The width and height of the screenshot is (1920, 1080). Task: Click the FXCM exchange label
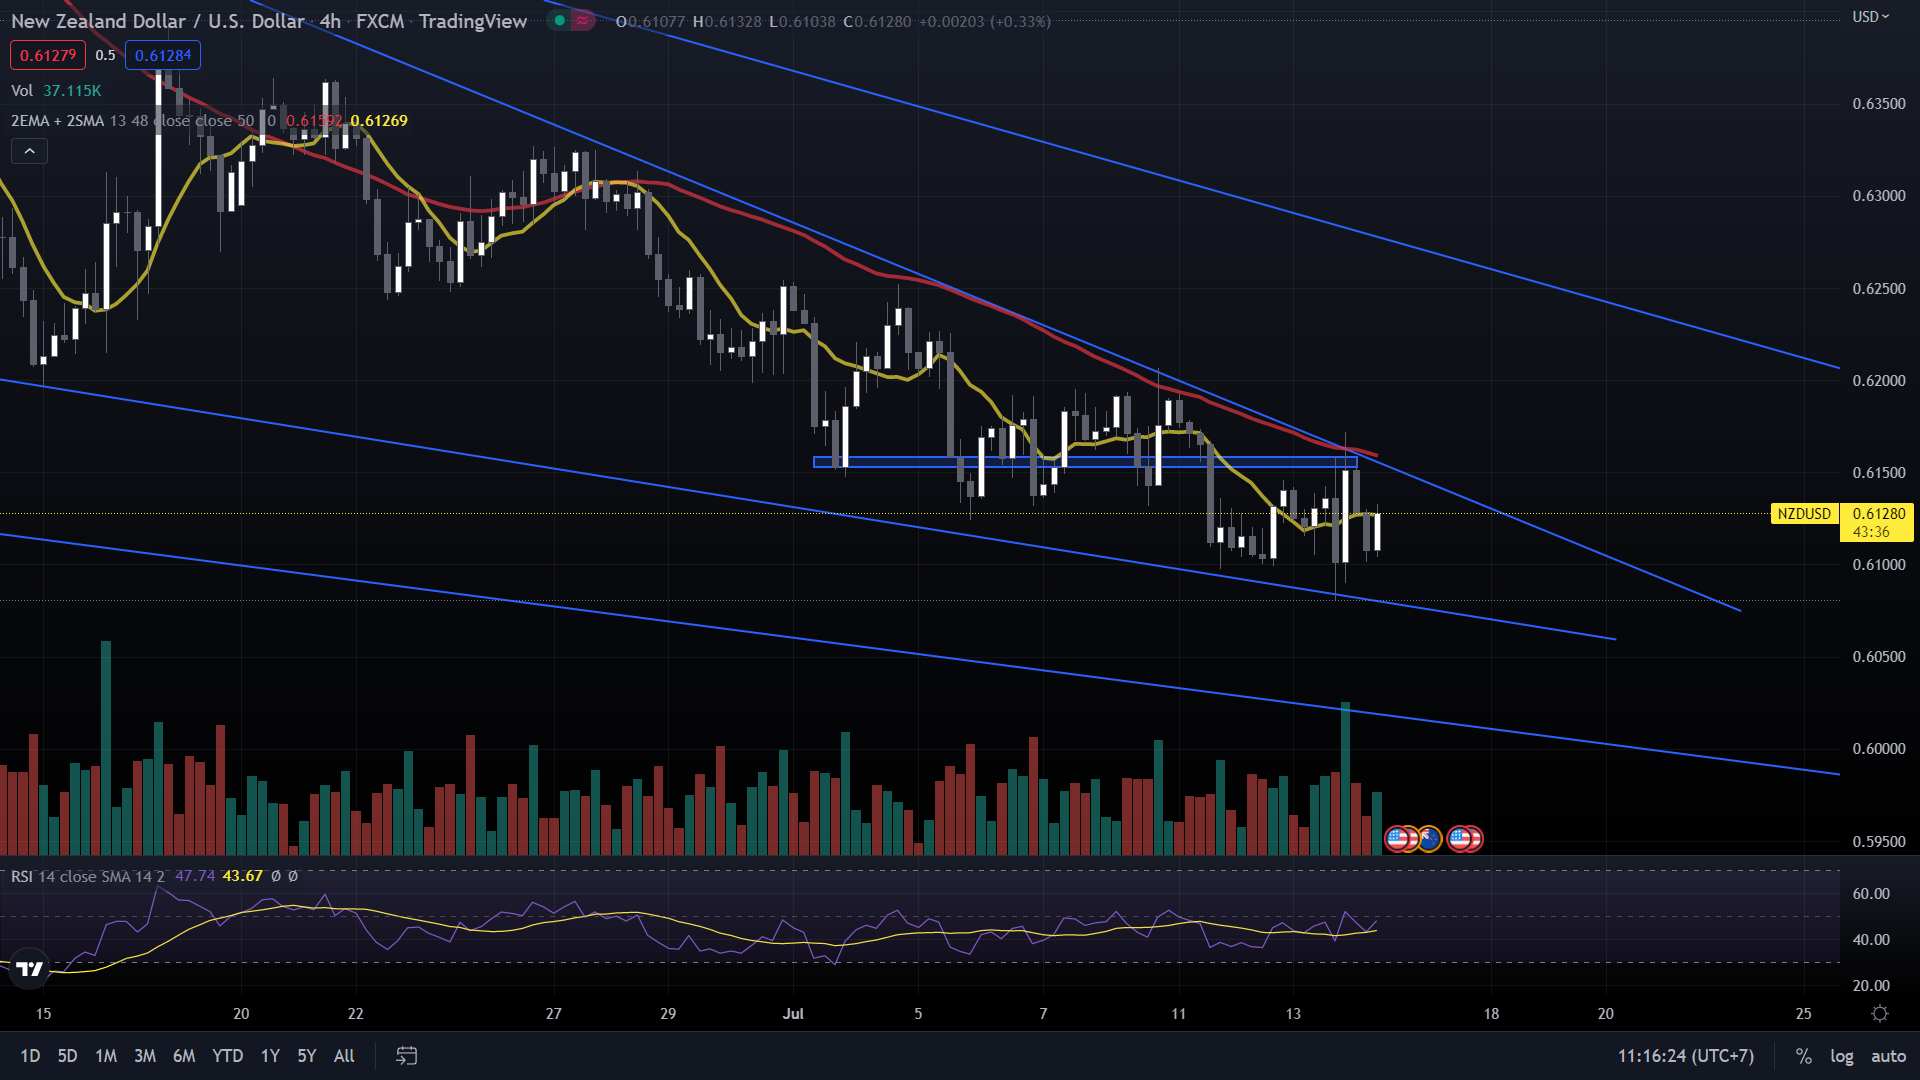click(x=380, y=21)
